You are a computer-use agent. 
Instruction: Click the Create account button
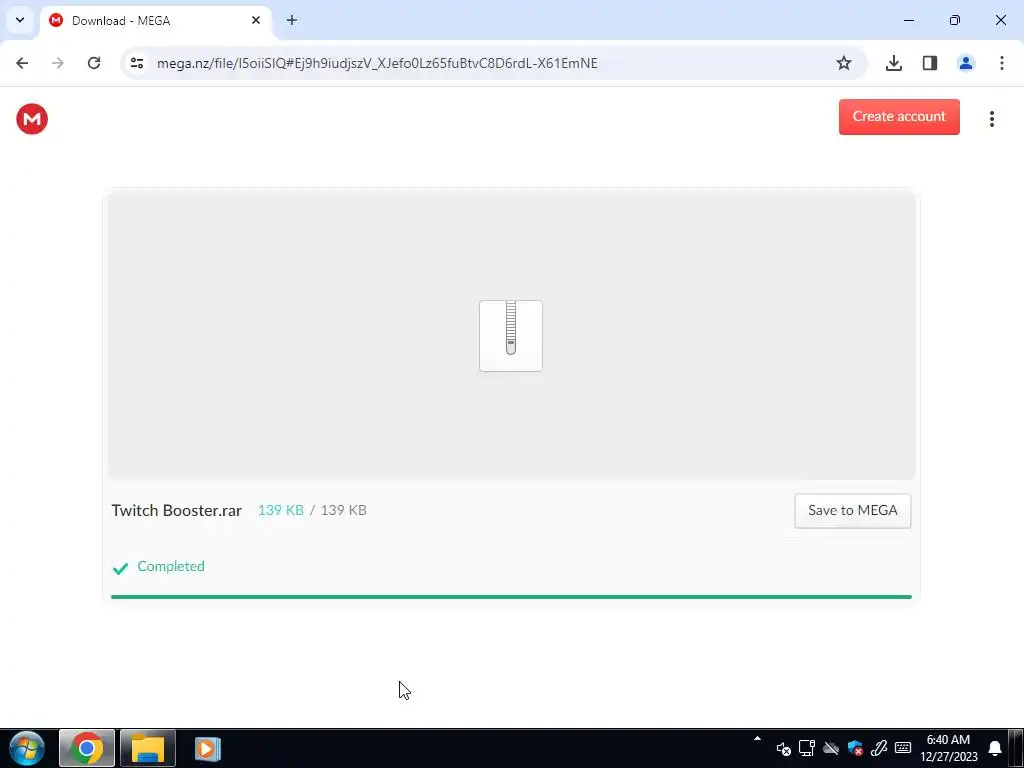[x=899, y=117]
